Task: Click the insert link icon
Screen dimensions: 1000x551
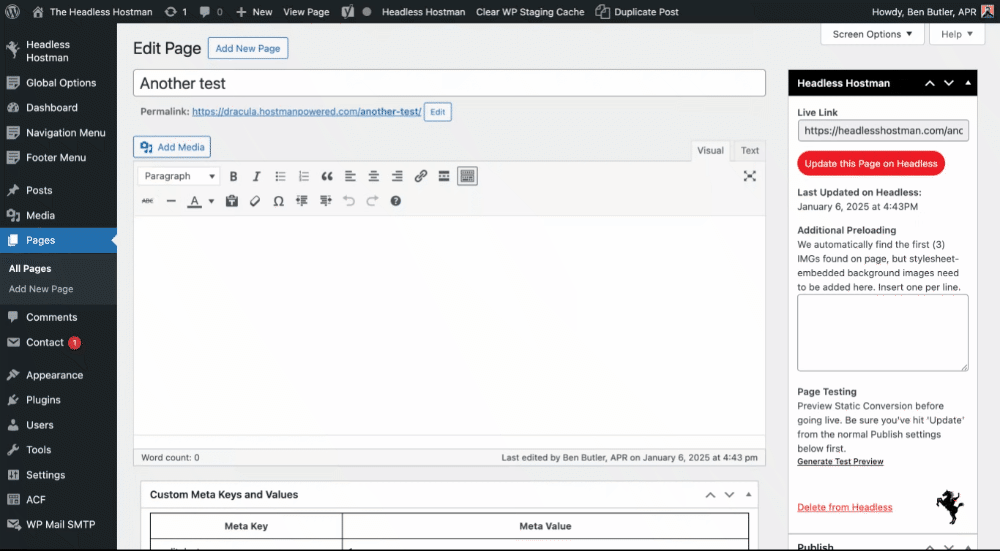Action: coord(420,176)
